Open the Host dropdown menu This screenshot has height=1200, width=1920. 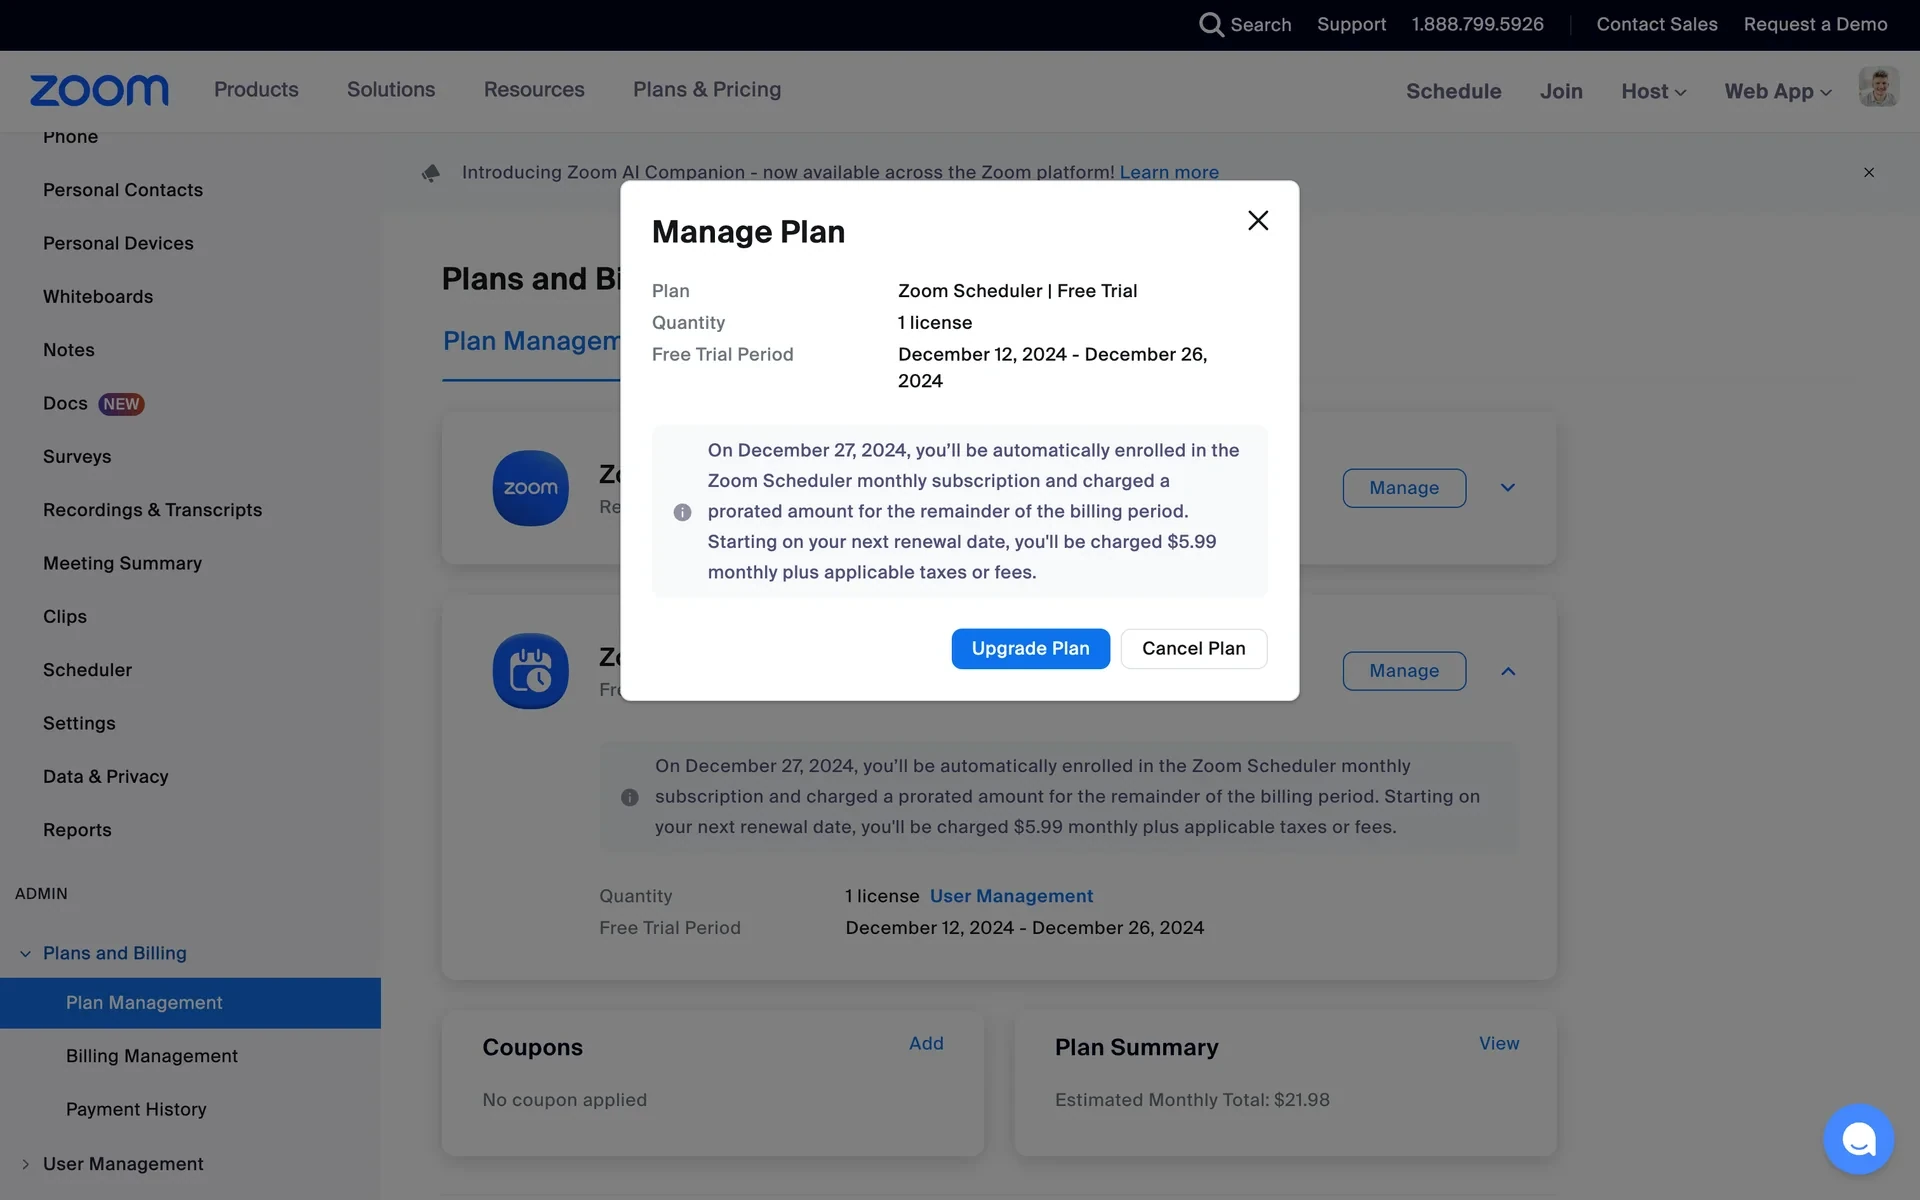tap(1653, 91)
